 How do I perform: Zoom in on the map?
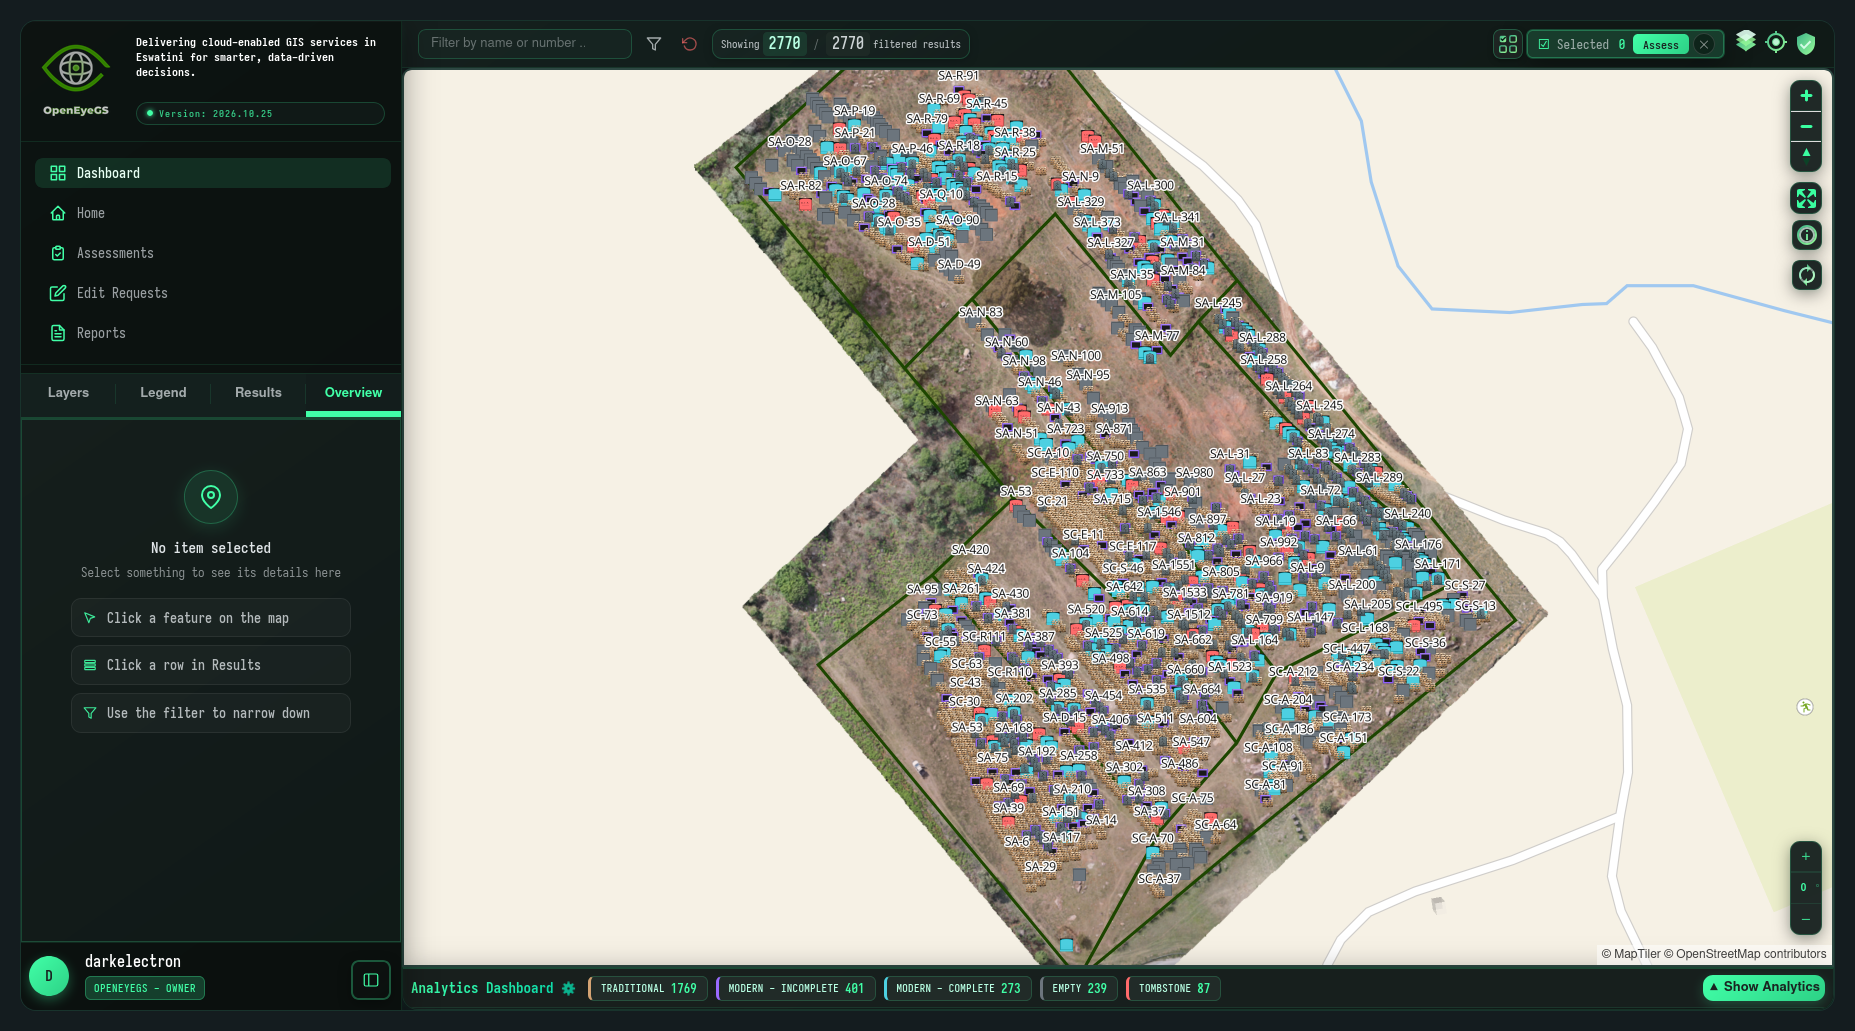click(1806, 96)
